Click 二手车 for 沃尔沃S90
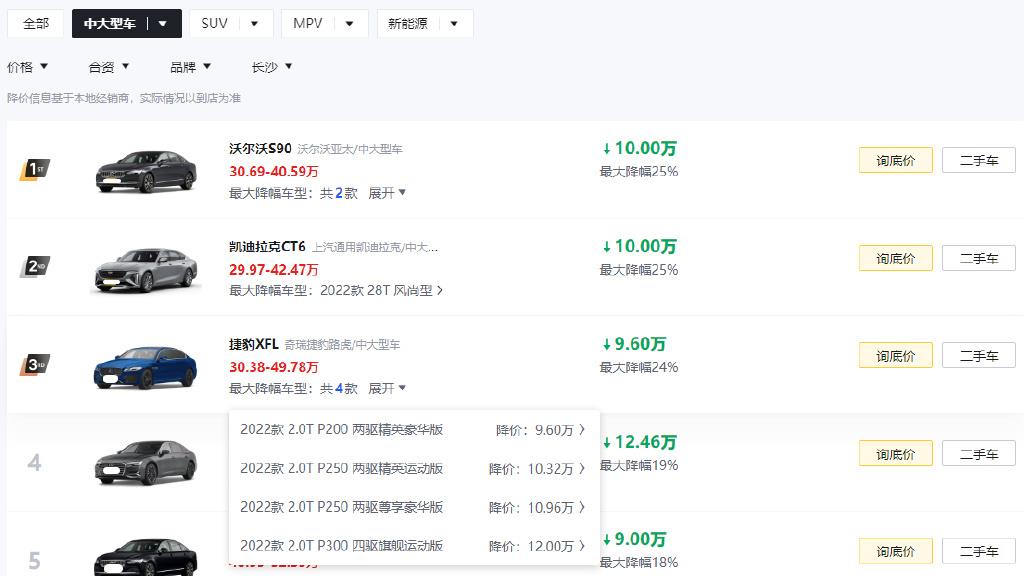The height and width of the screenshot is (576, 1024). click(979, 160)
